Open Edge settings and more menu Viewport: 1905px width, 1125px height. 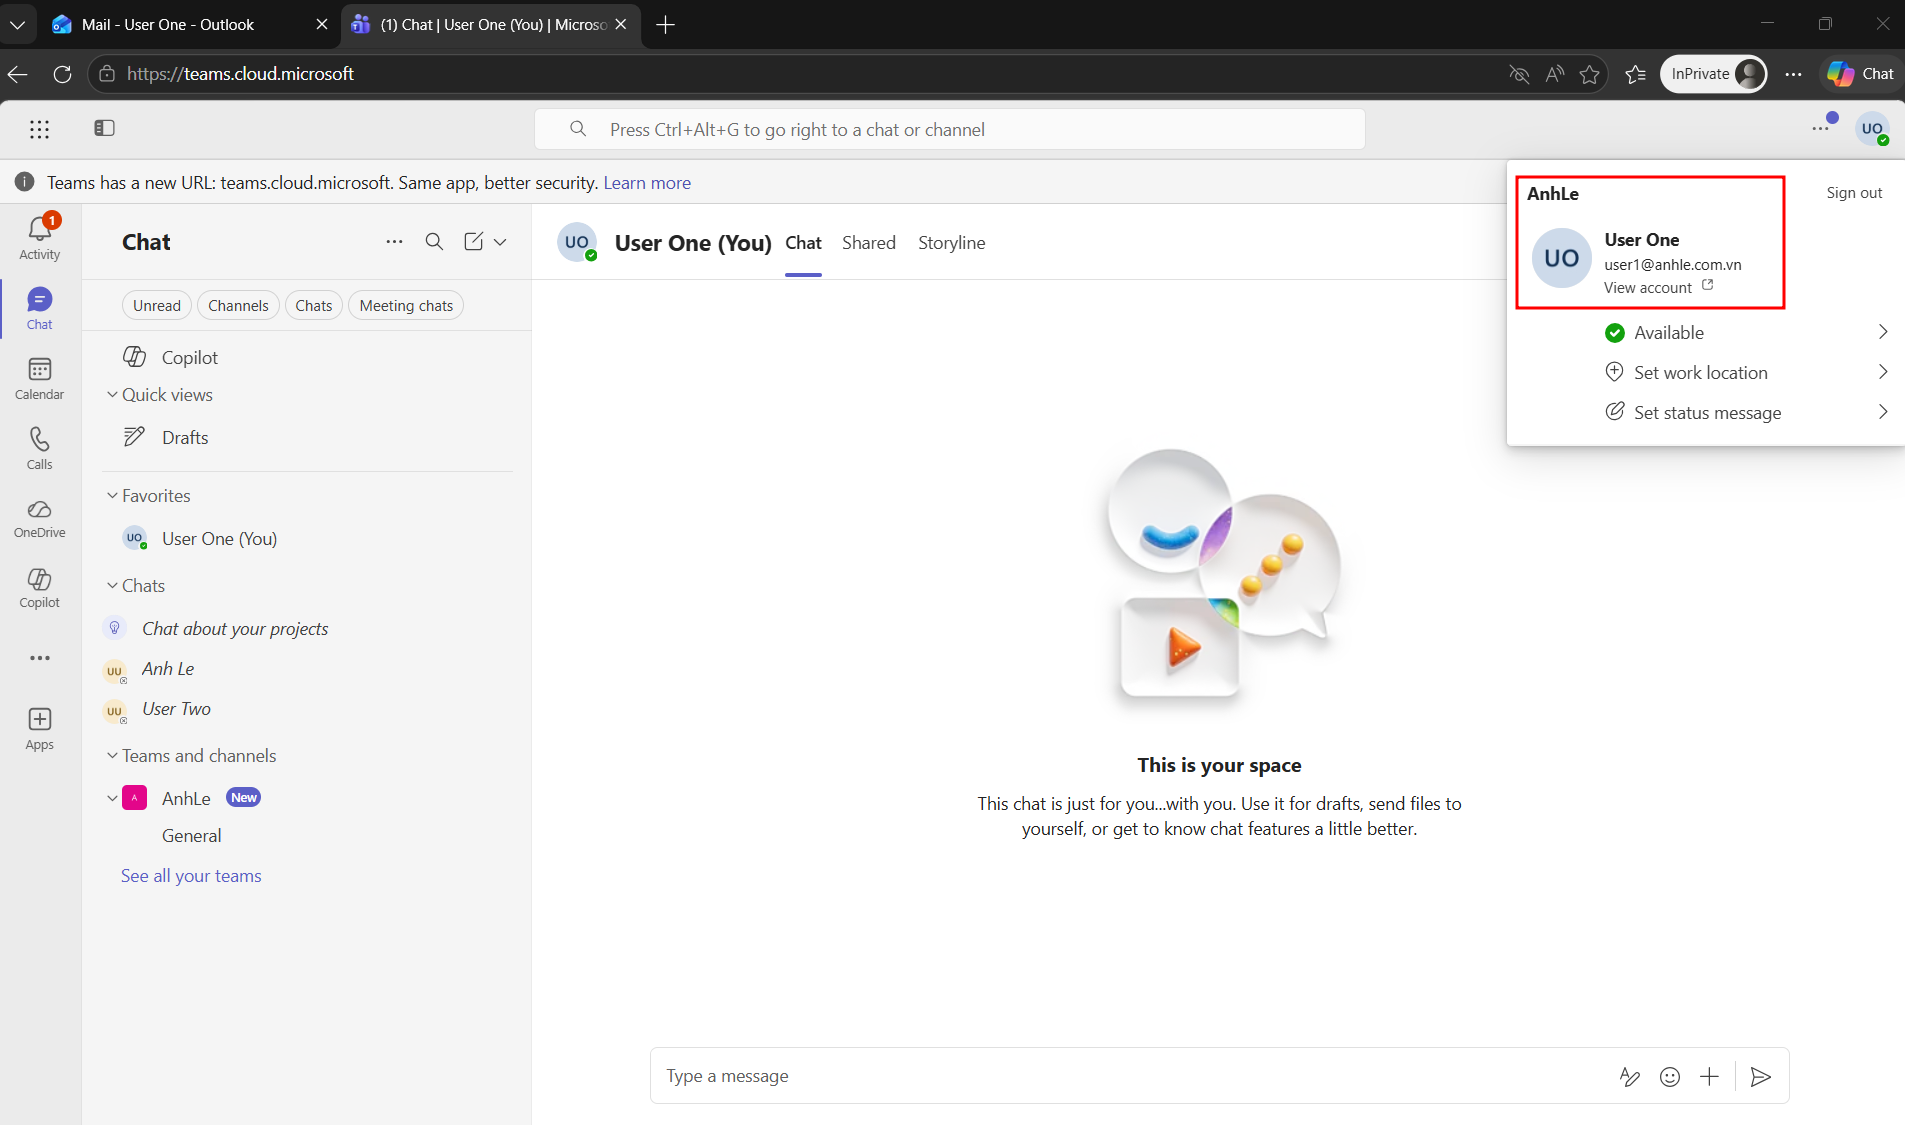pyautogui.click(x=1794, y=74)
